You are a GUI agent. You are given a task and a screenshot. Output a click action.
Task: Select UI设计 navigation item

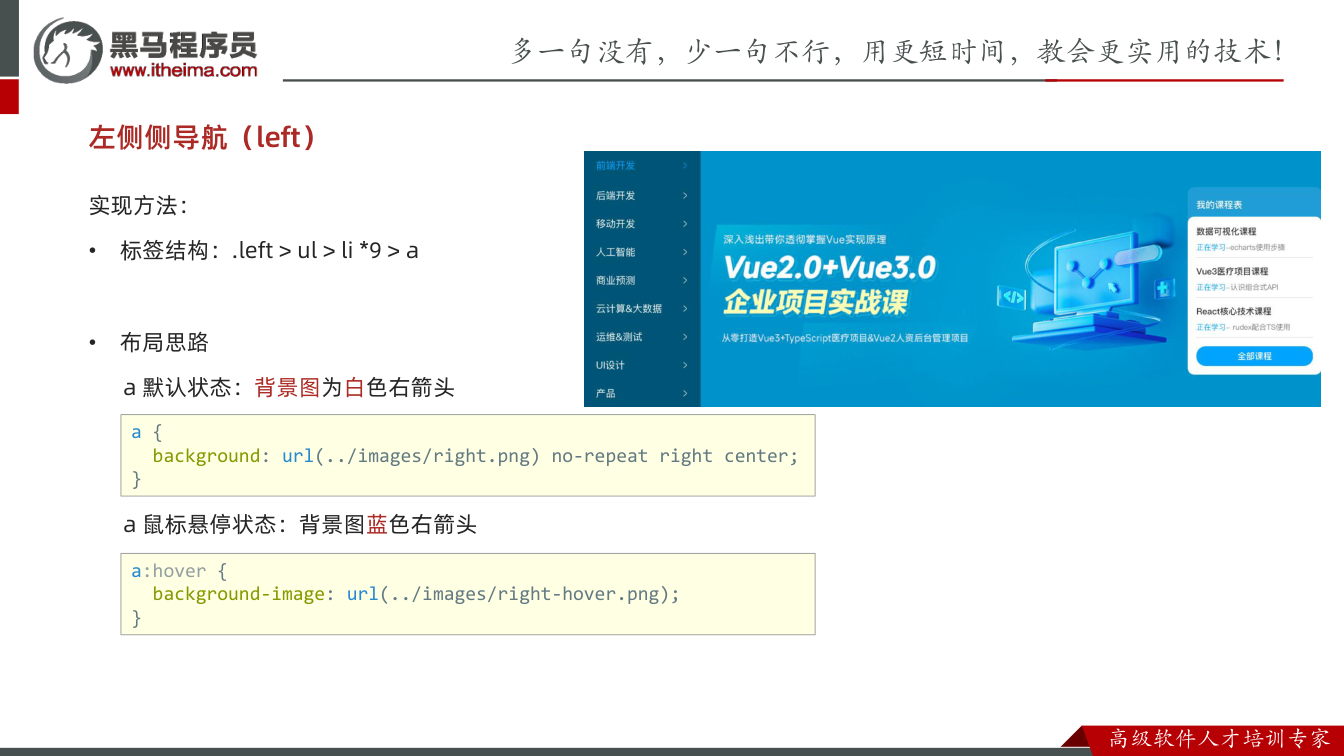tap(610, 365)
